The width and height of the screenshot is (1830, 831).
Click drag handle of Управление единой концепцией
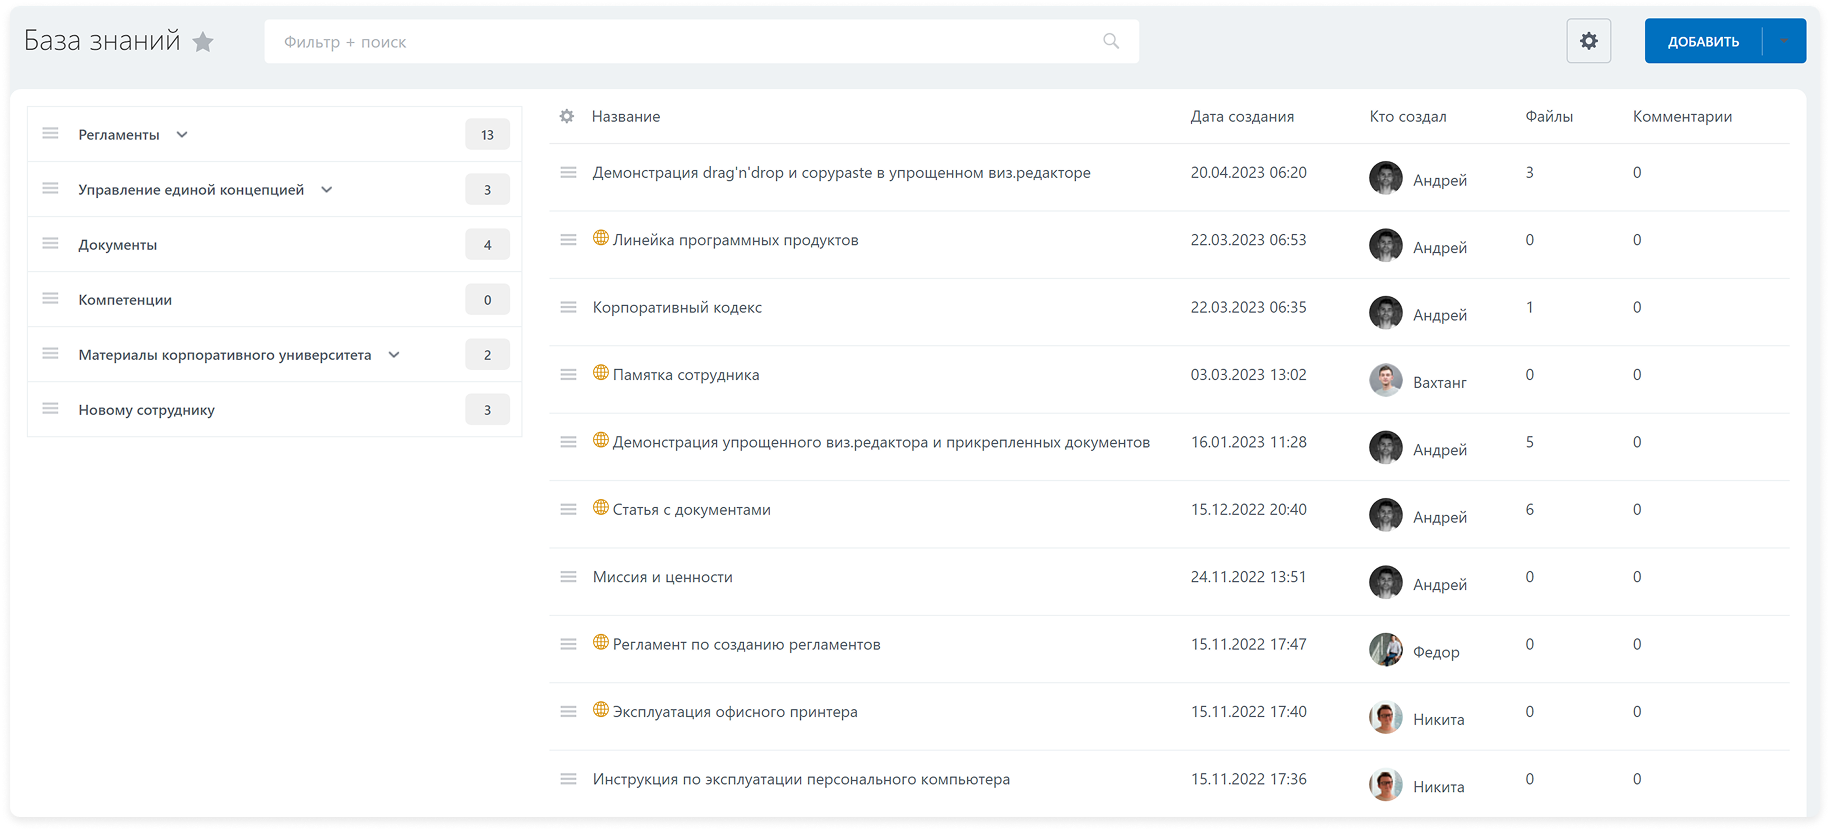51,189
